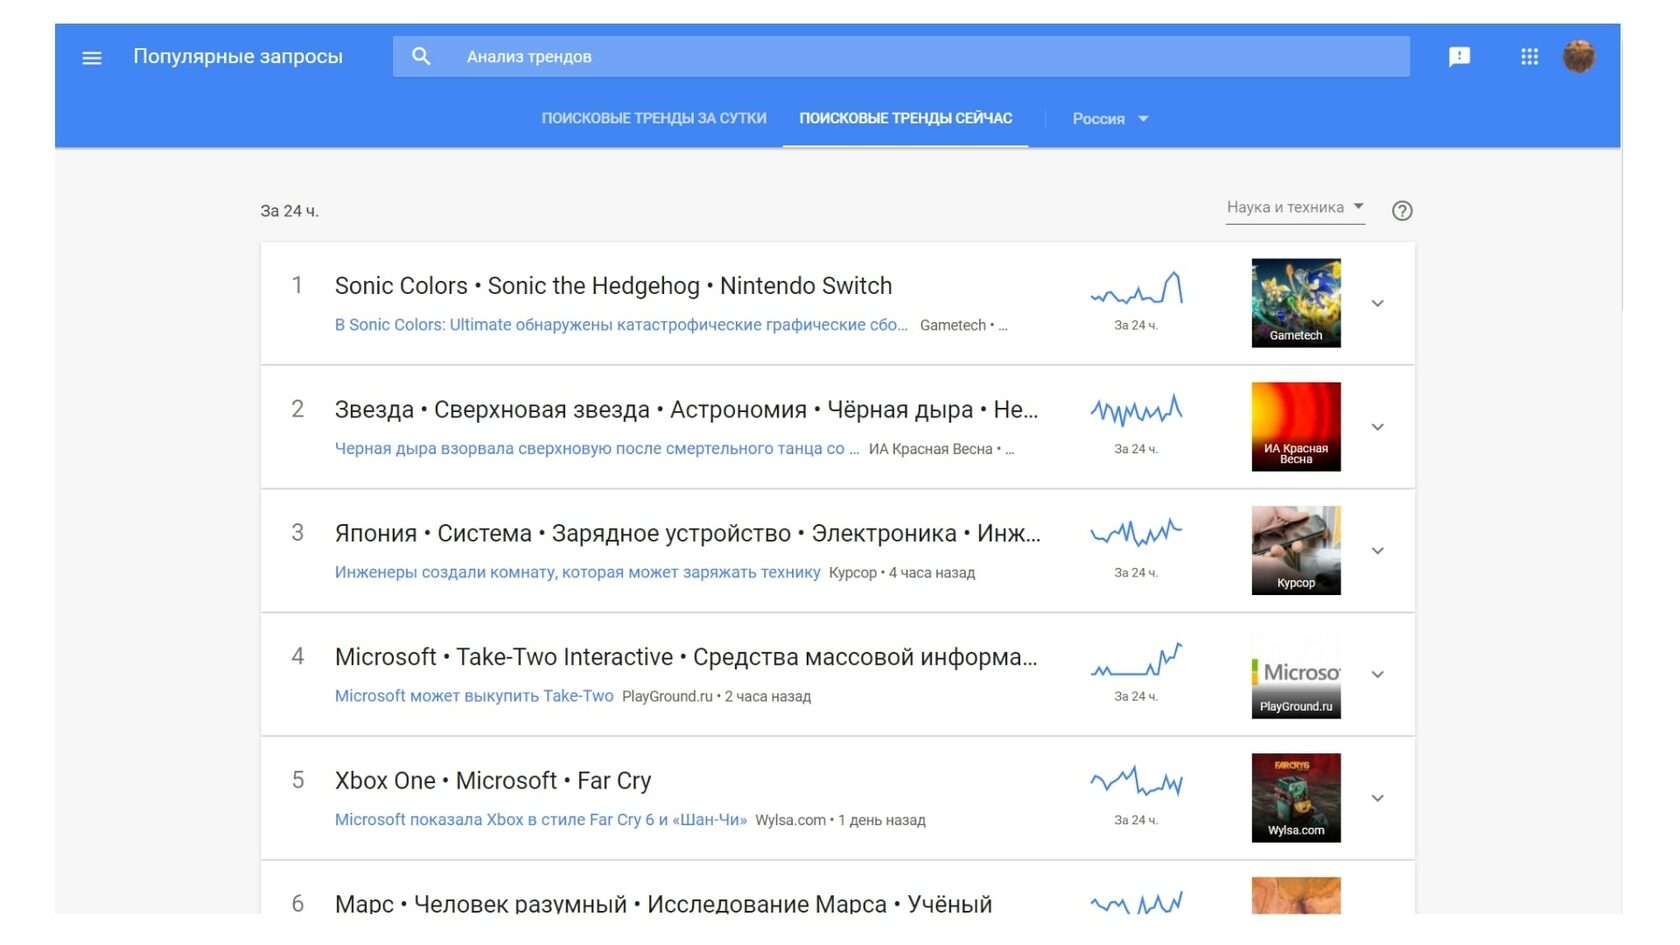Click Курсор 4 часа назад text
Image resolution: width=1680 pixels, height=945 pixels.
pyautogui.click(x=902, y=572)
